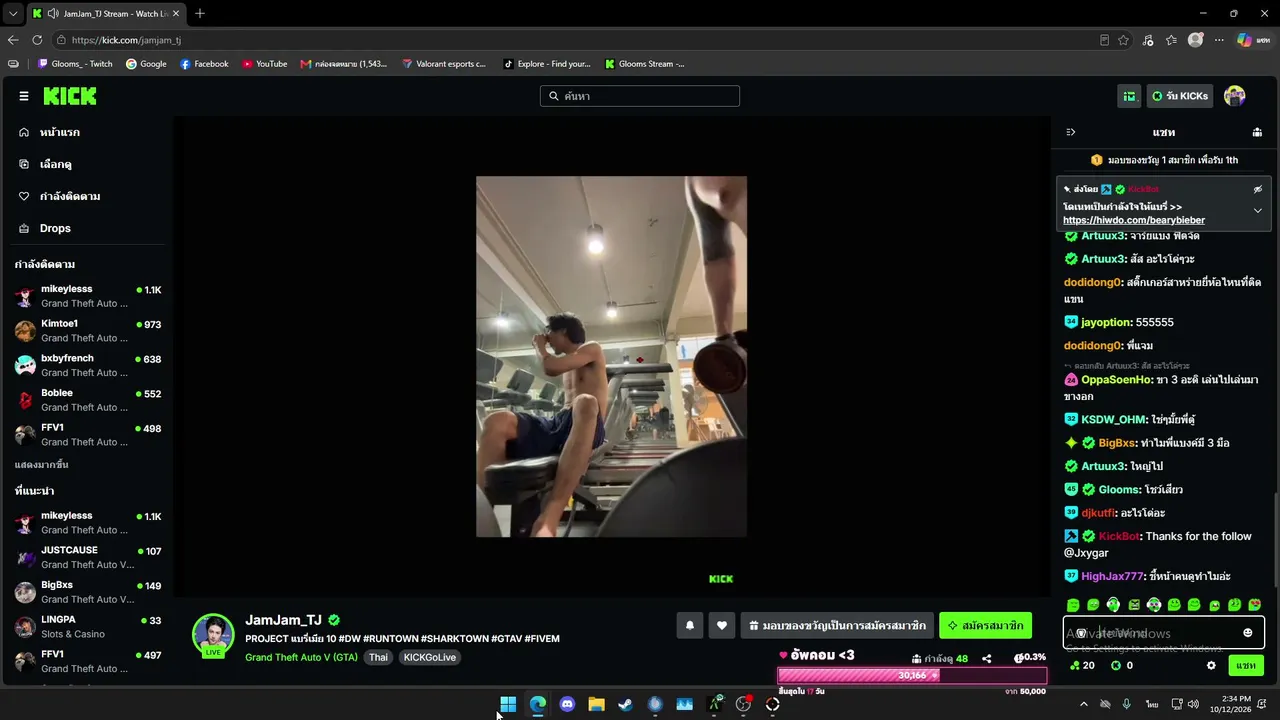The width and height of the screenshot is (1280, 720).
Task: Collapse the chat panel with arrow icon
Action: (1070, 132)
